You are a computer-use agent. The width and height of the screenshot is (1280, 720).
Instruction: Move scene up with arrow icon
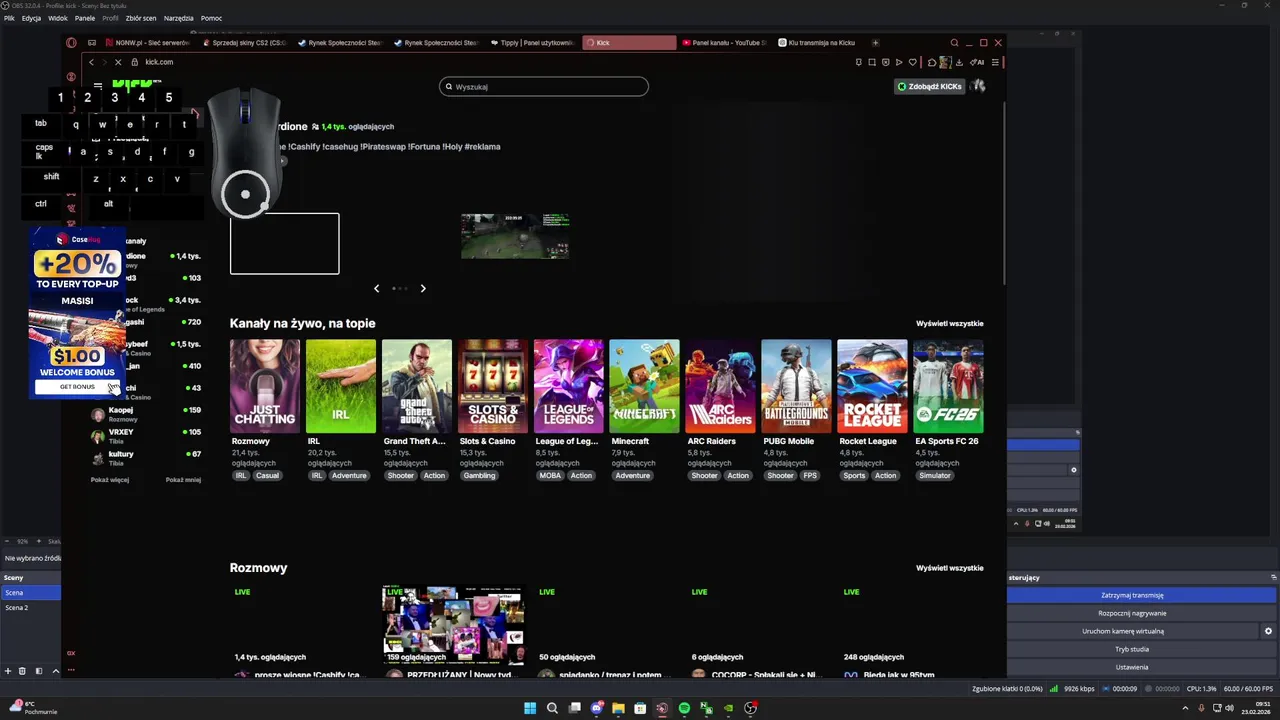coord(54,671)
